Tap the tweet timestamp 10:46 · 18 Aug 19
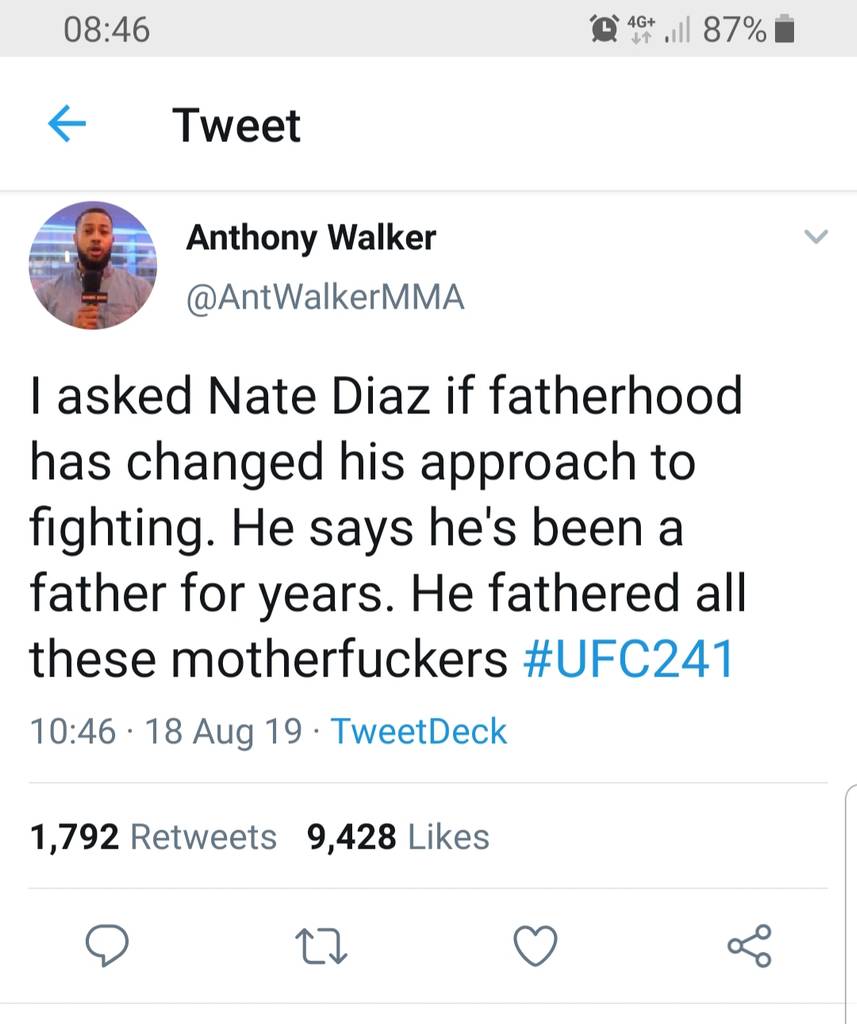 [x=166, y=732]
